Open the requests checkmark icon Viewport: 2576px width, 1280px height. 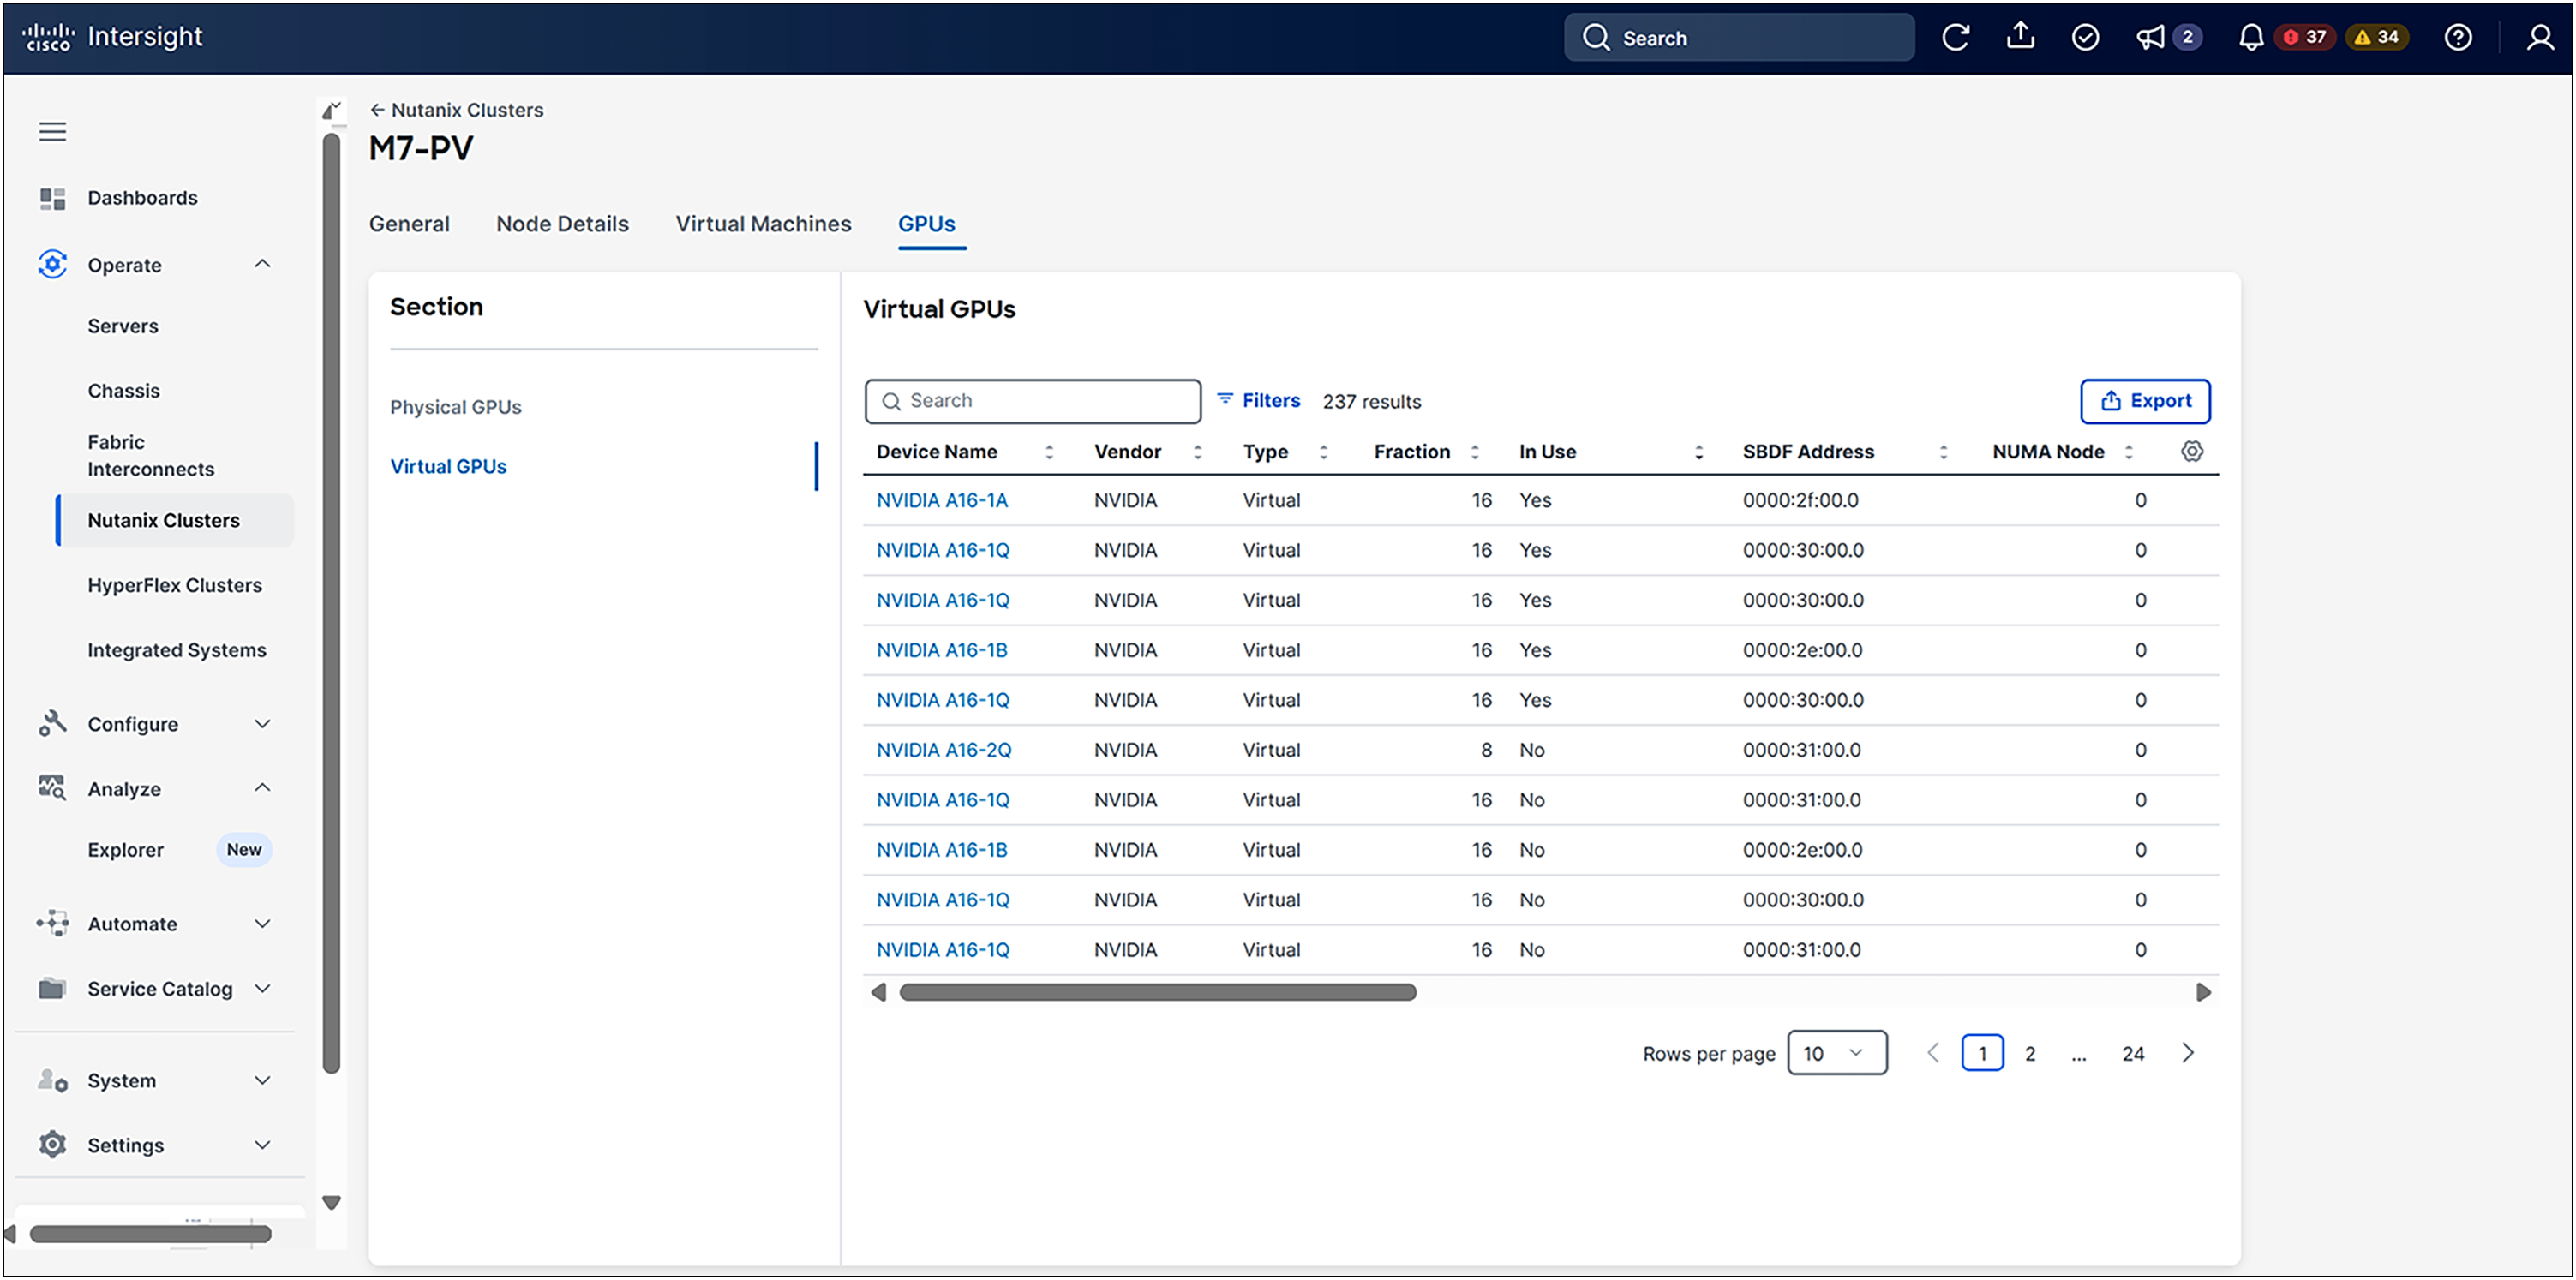pos(2085,38)
